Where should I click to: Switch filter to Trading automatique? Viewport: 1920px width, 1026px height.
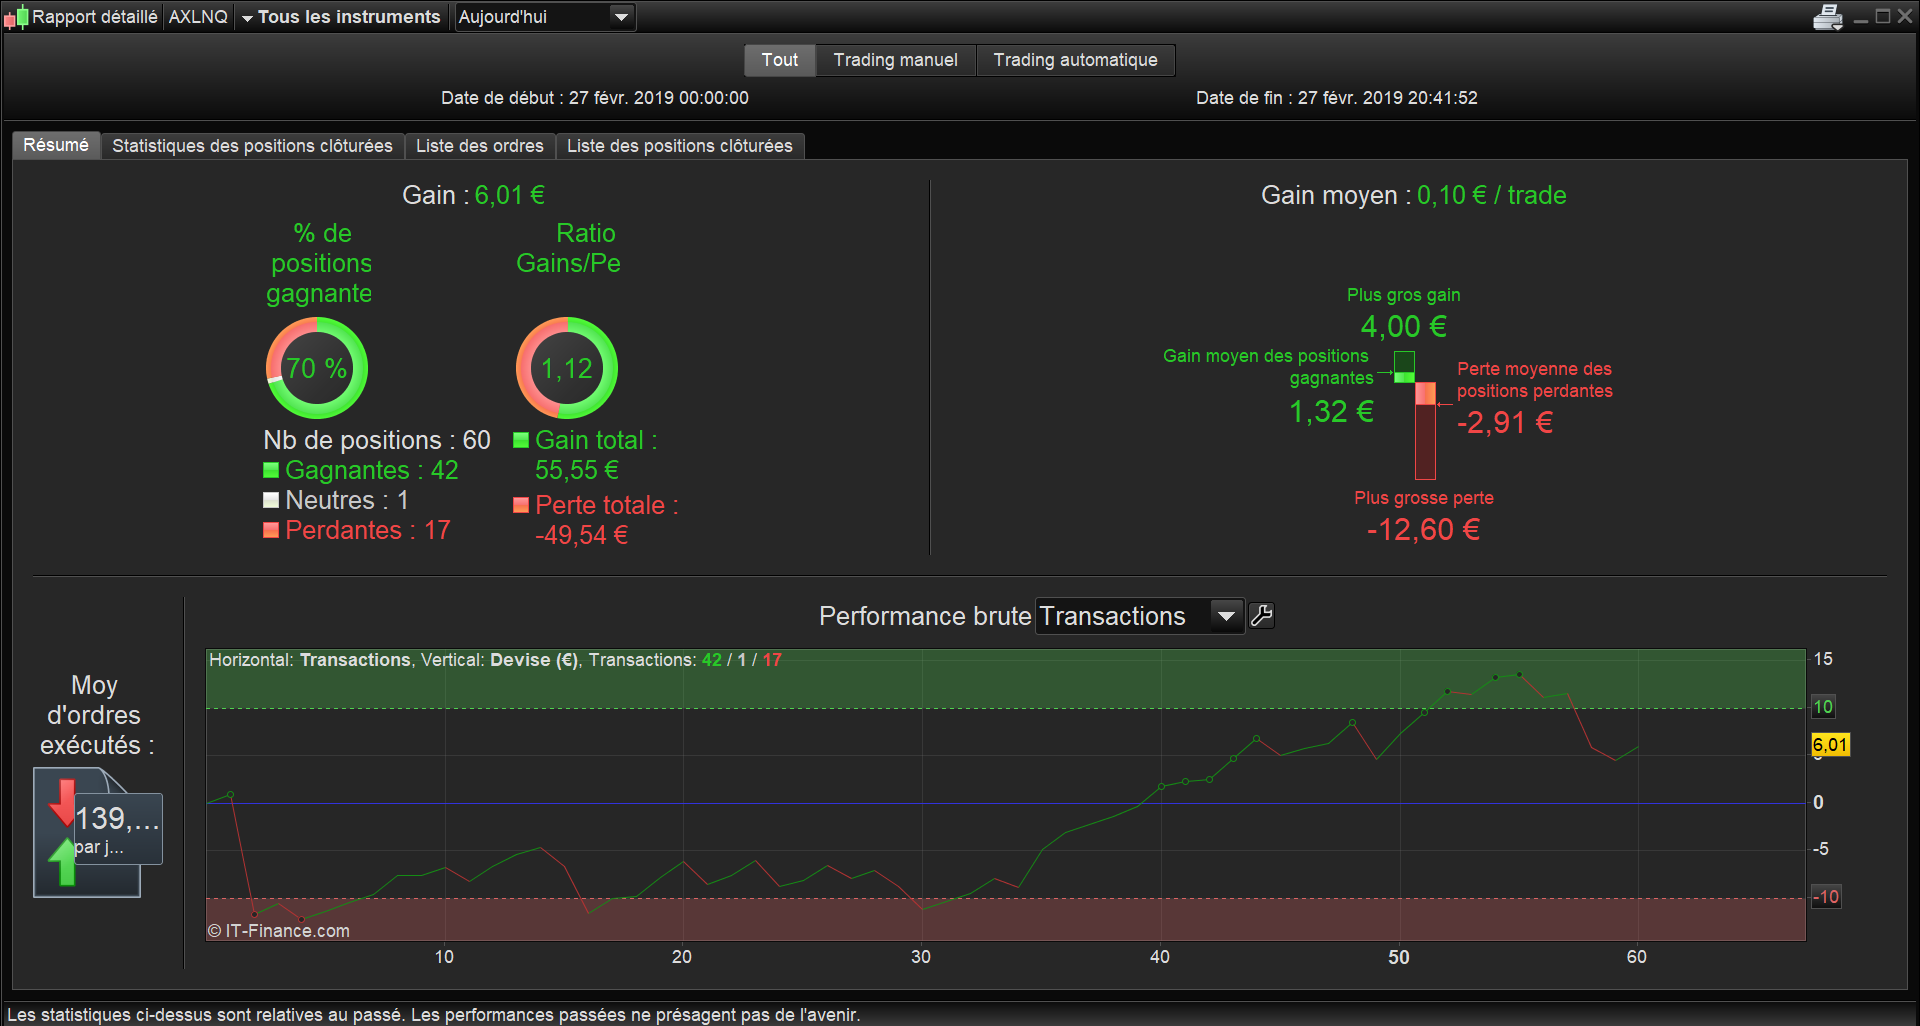[1076, 60]
